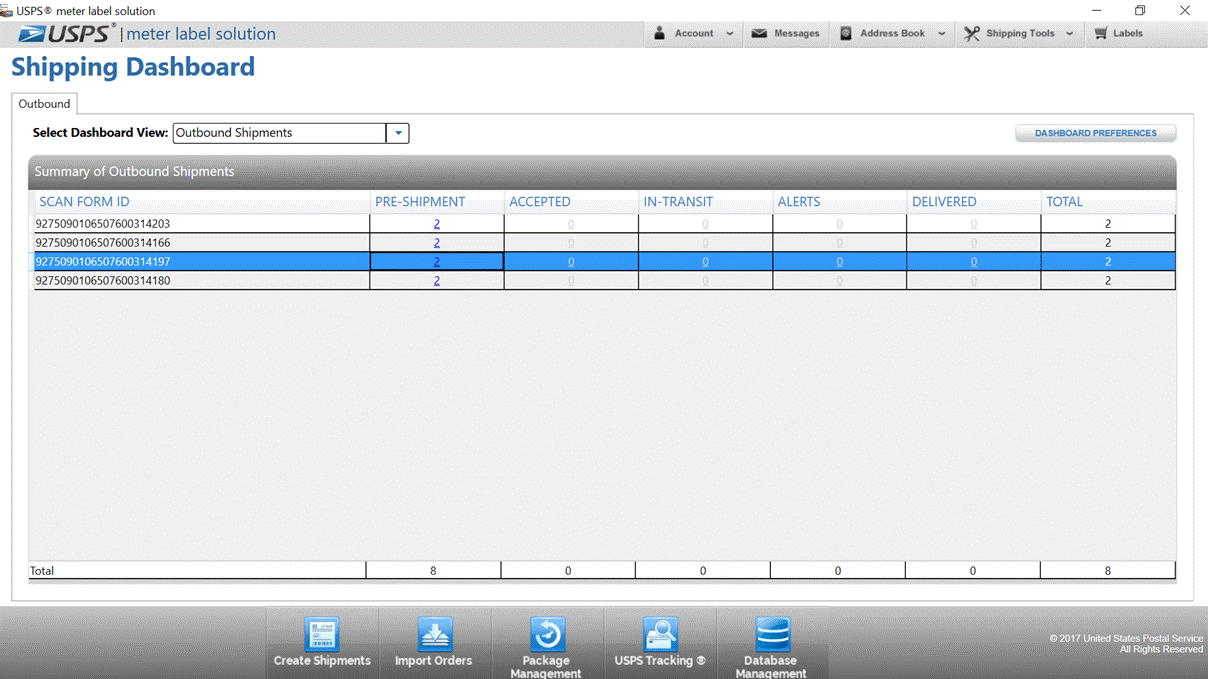The height and width of the screenshot is (679, 1208).
Task: Click the USPS eagle logo
Action: coord(32,34)
